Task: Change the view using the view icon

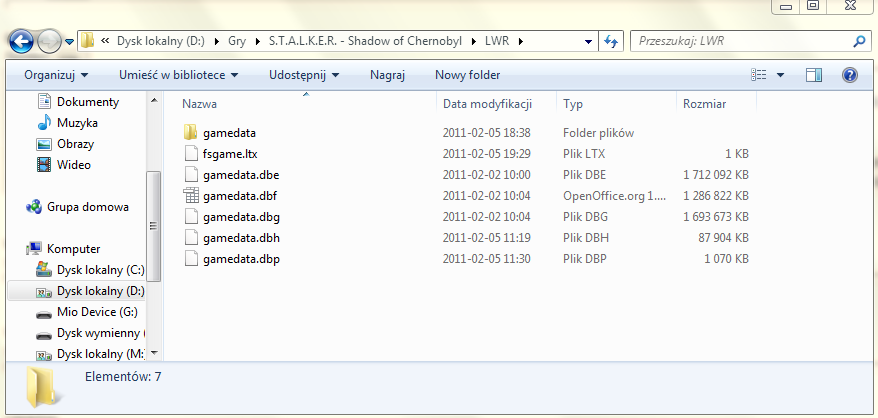Action: [758, 75]
